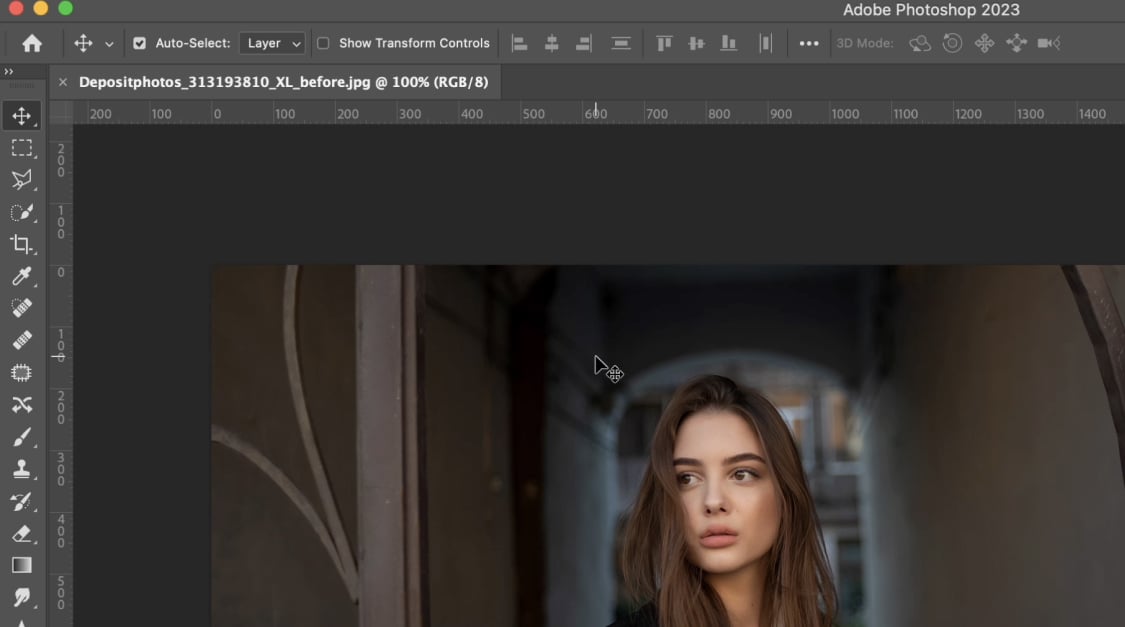1125x627 pixels.
Task: Select the Content-Aware Move tool
Action: point(22,405)
